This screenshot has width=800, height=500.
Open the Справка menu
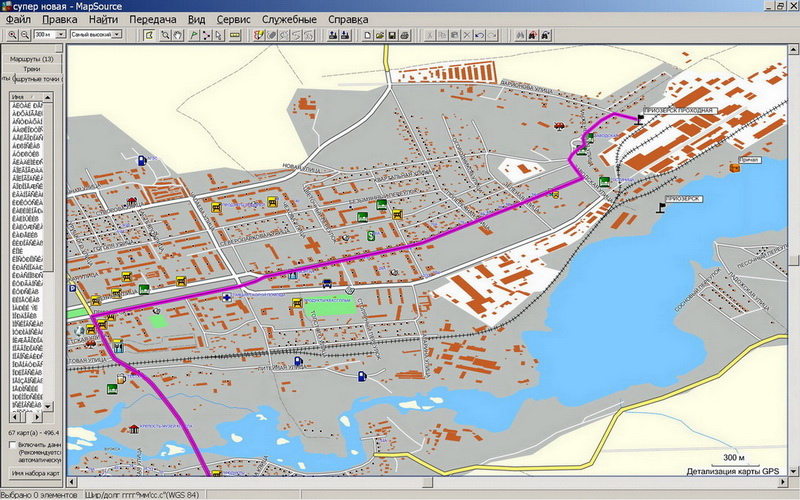pyautogui.click(x=348, y=19)
